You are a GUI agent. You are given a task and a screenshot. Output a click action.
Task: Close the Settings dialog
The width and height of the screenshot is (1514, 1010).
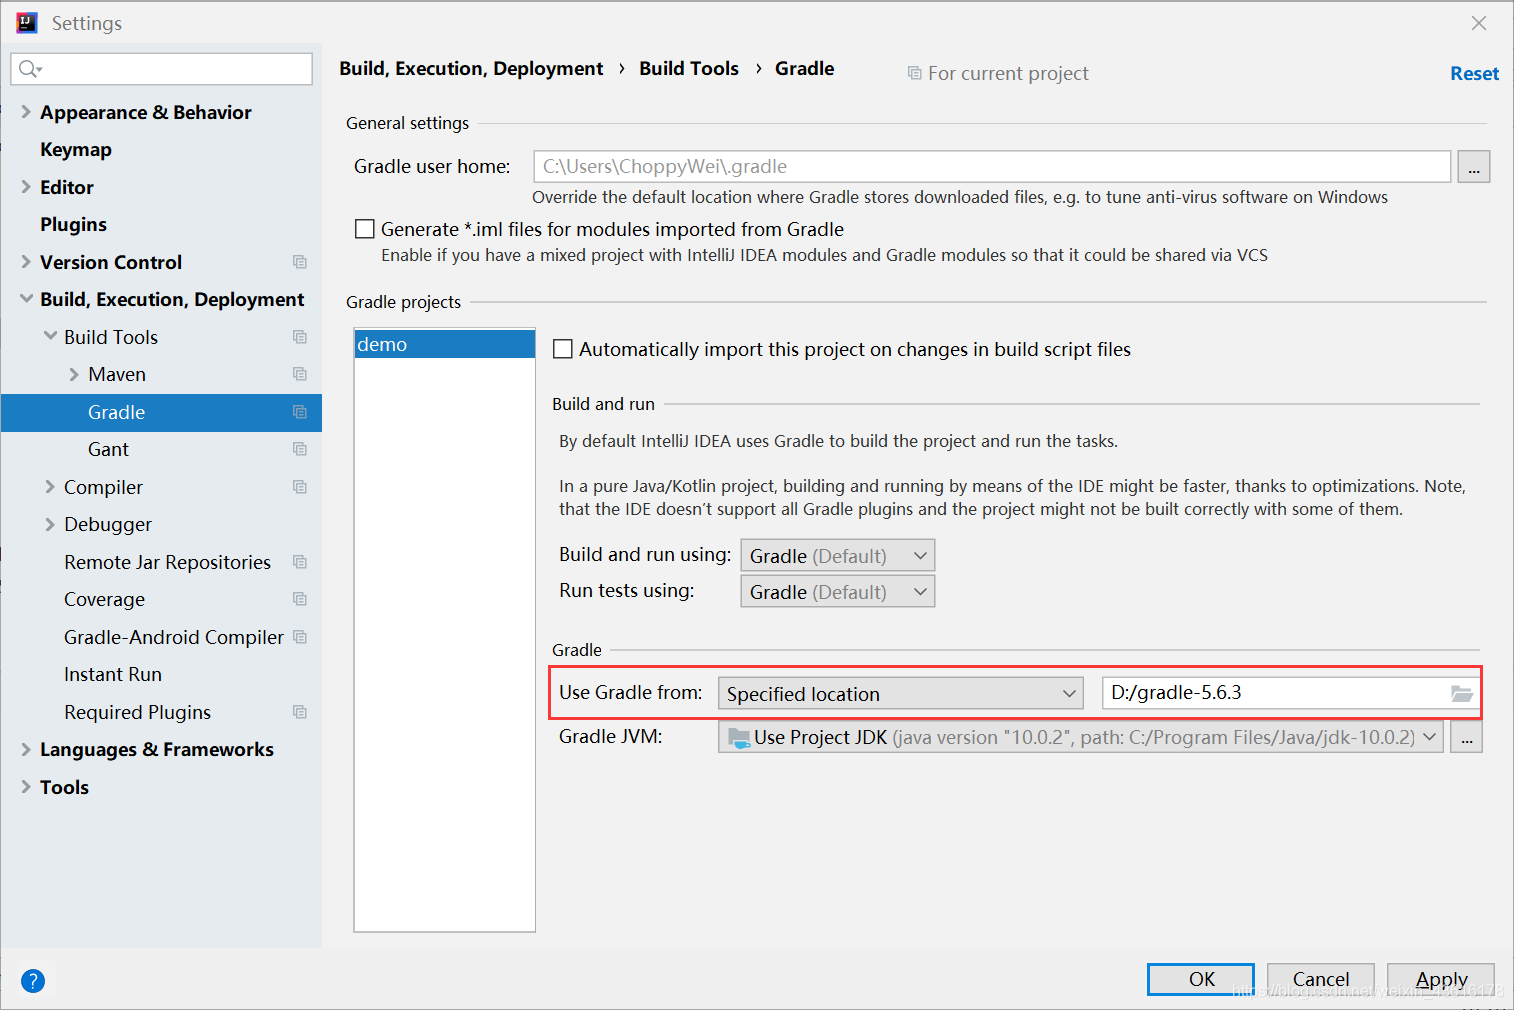[1479, 23]
